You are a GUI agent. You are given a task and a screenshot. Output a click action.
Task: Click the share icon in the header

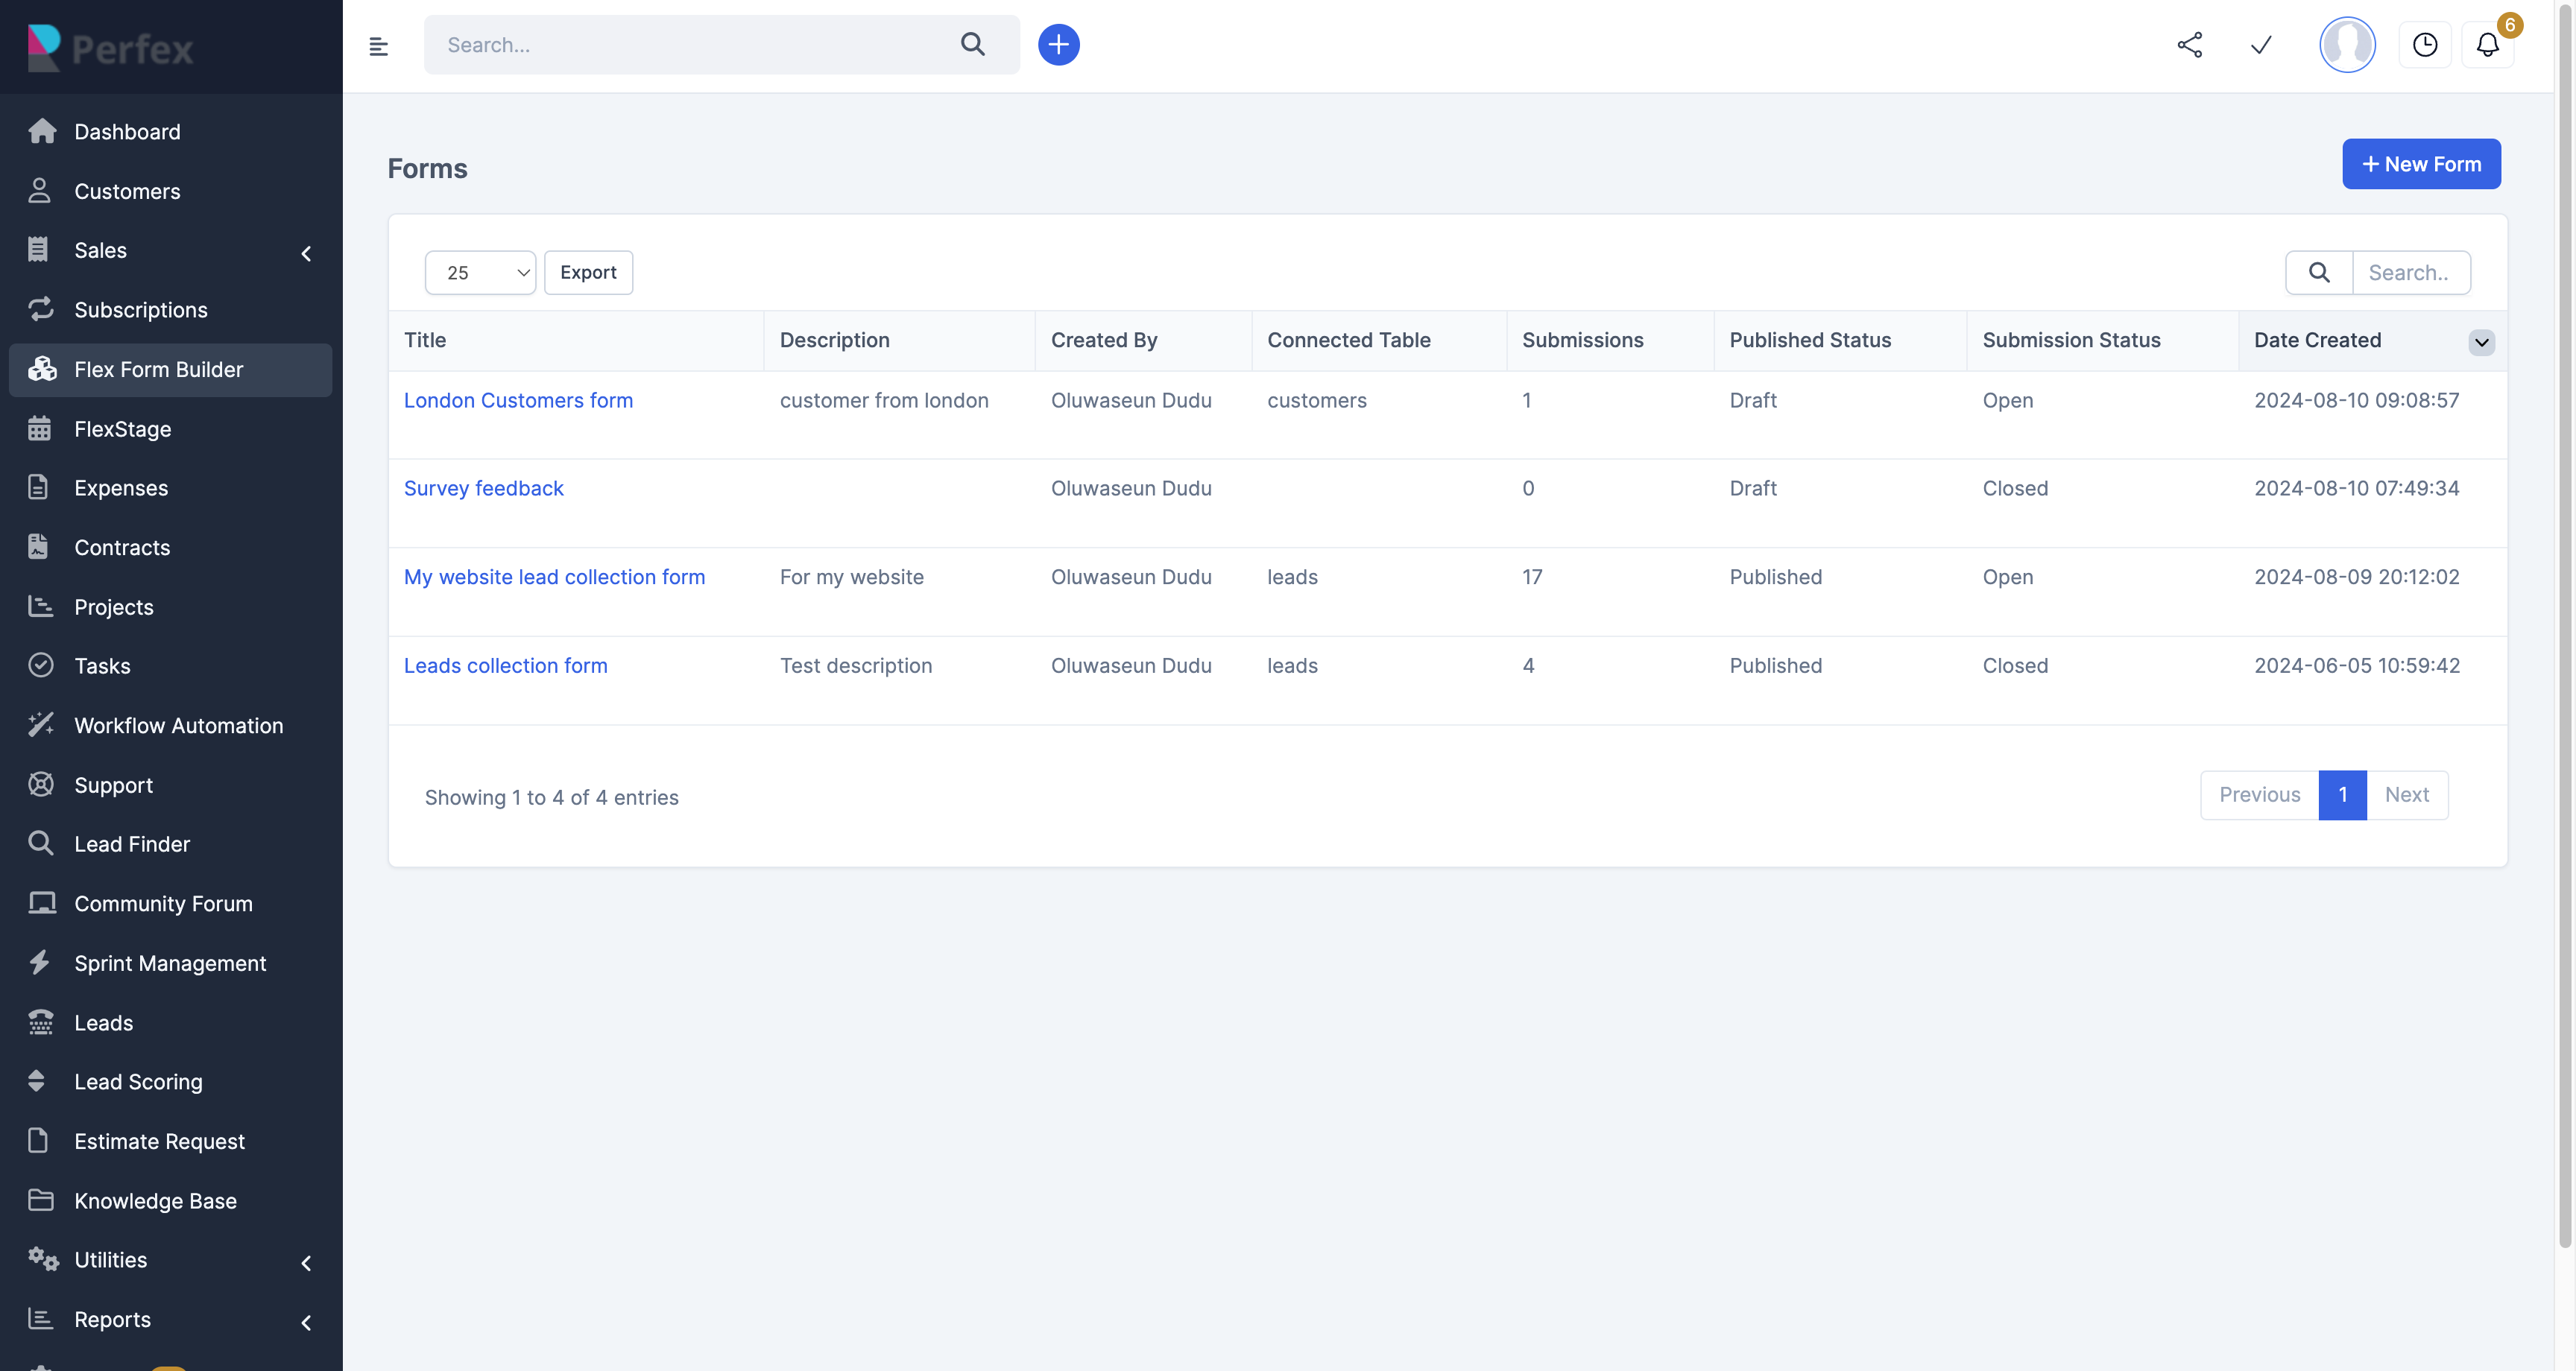pos(2190,45)
